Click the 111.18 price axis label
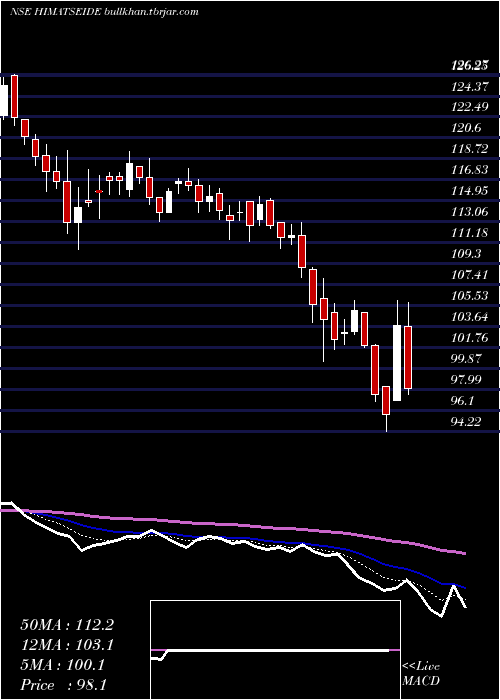 (x=468, y=233)
